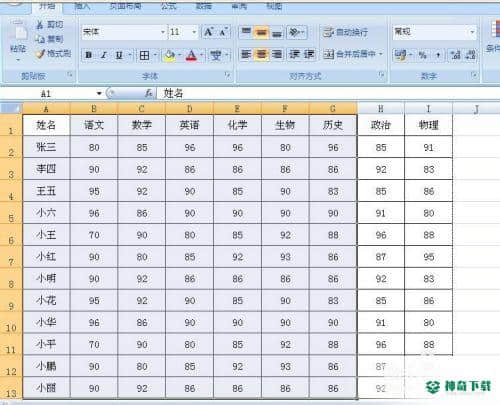Select the cell containing 张三
The height and width of the screenshot is (405, 500).
[46, 147]
